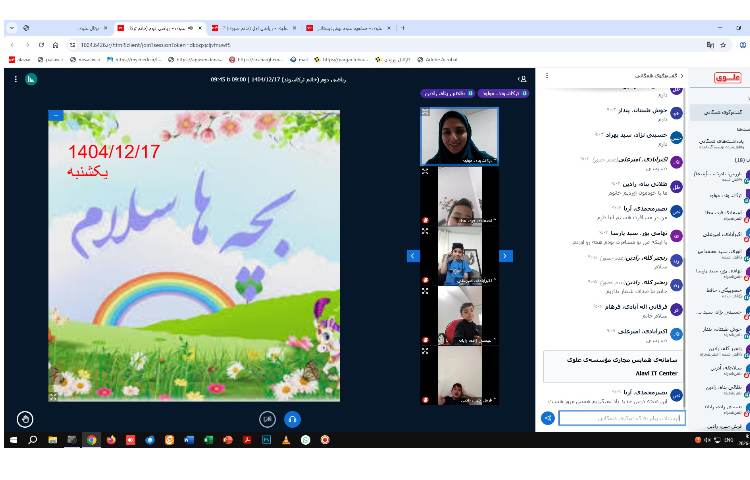Select the public chat entry in the sidebar
The width and height of the screenshot is (750, 480).
tap(722, 111)
